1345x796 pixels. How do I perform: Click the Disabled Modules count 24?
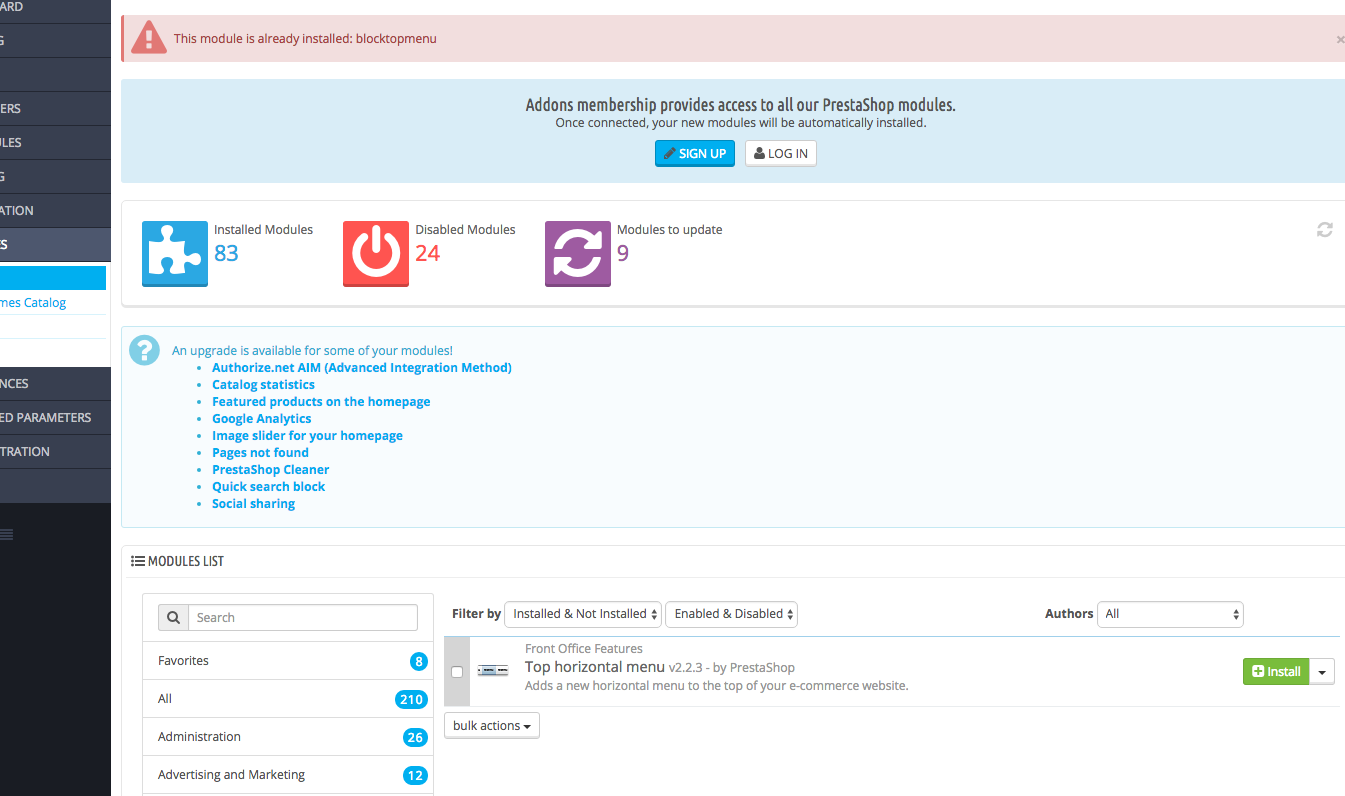coord(428,253)
